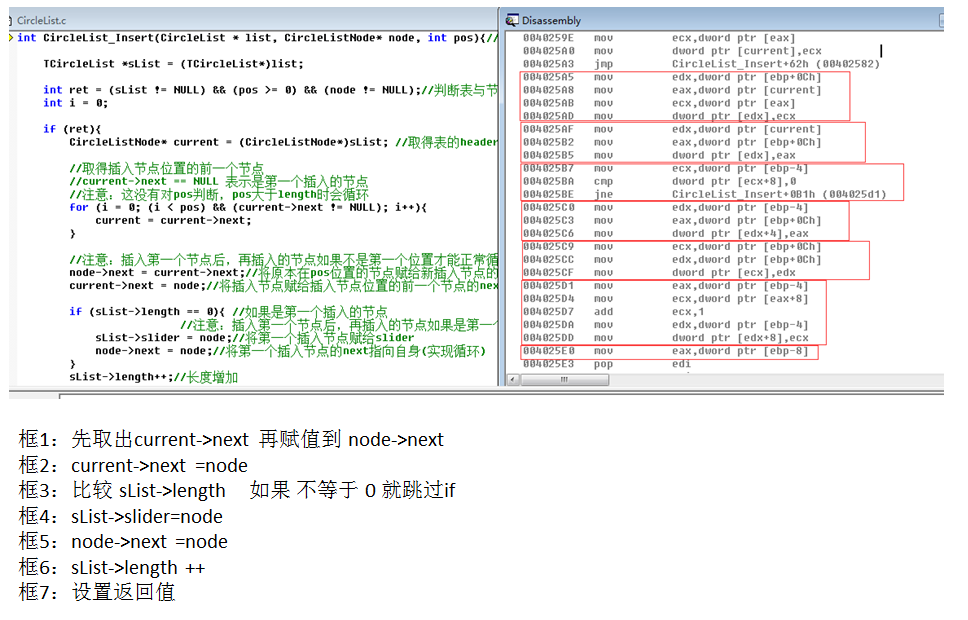This screenshot has height=620, width=968.
Task: Click the cmp instruction at 004025BA
Action: pos(603,182)
